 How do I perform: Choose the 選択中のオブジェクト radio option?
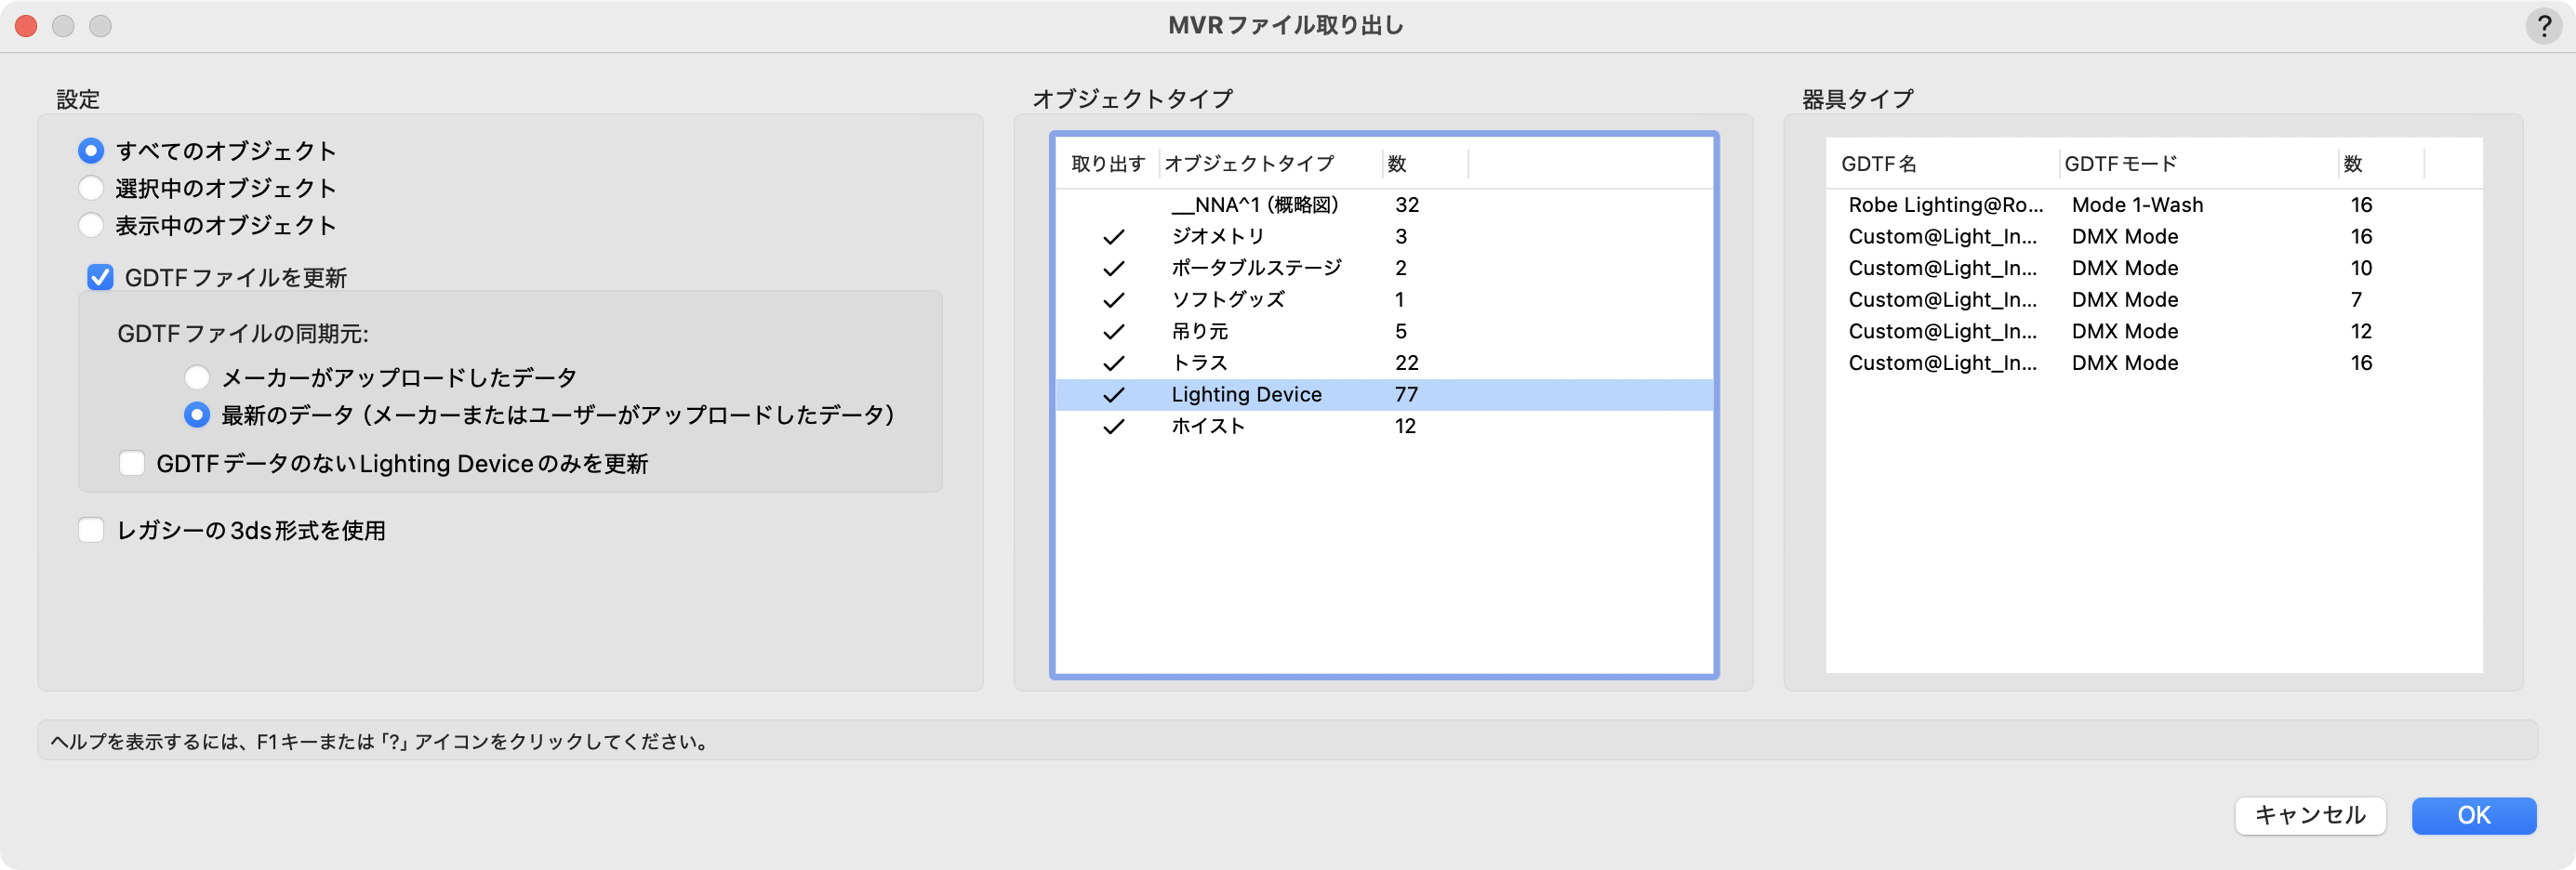point(91,188)
